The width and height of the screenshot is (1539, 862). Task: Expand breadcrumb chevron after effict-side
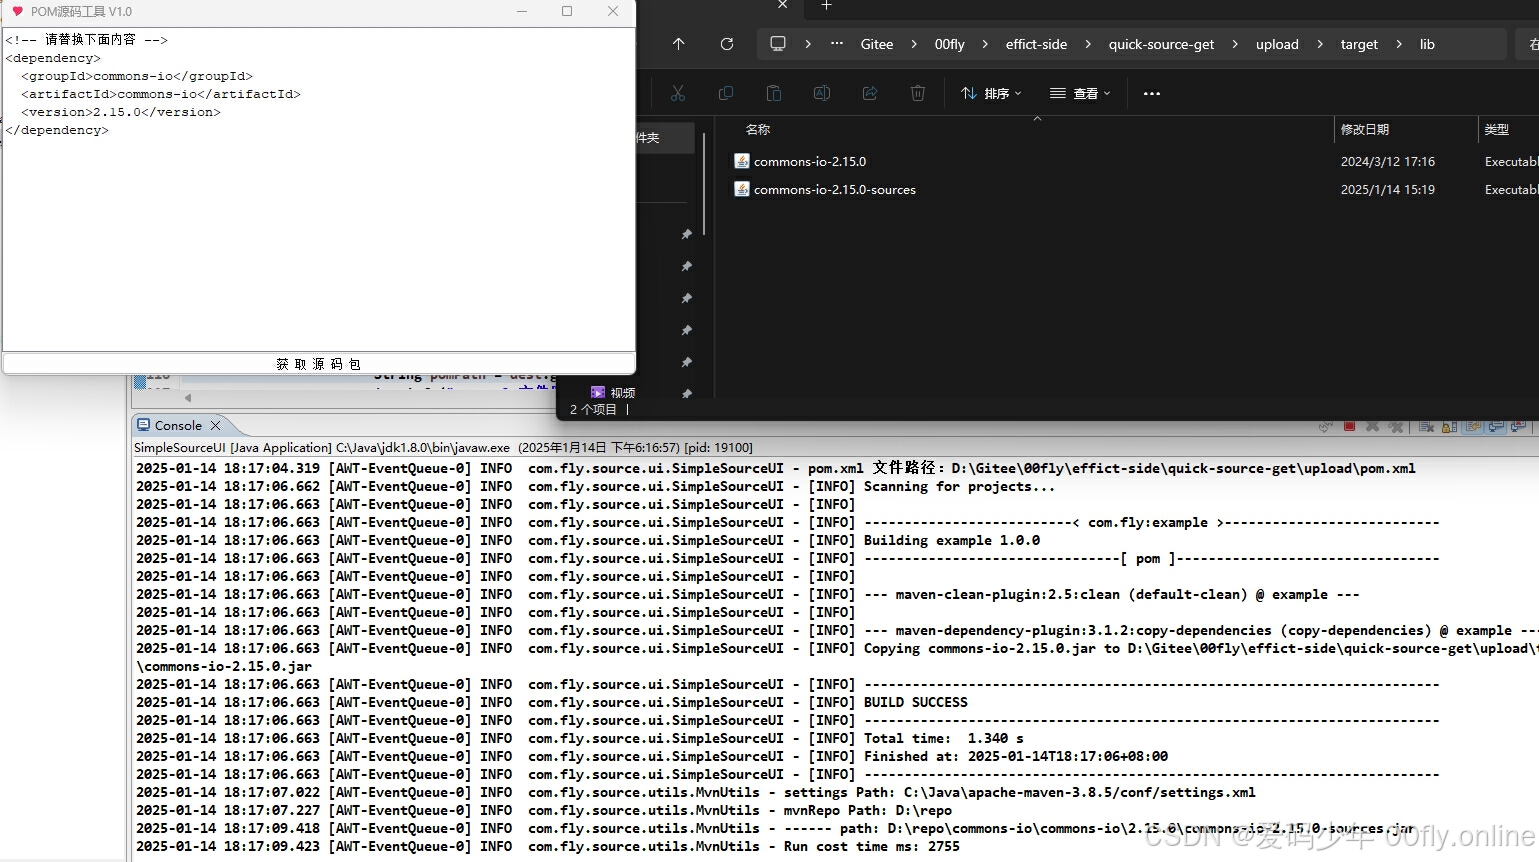[1088, 44]
